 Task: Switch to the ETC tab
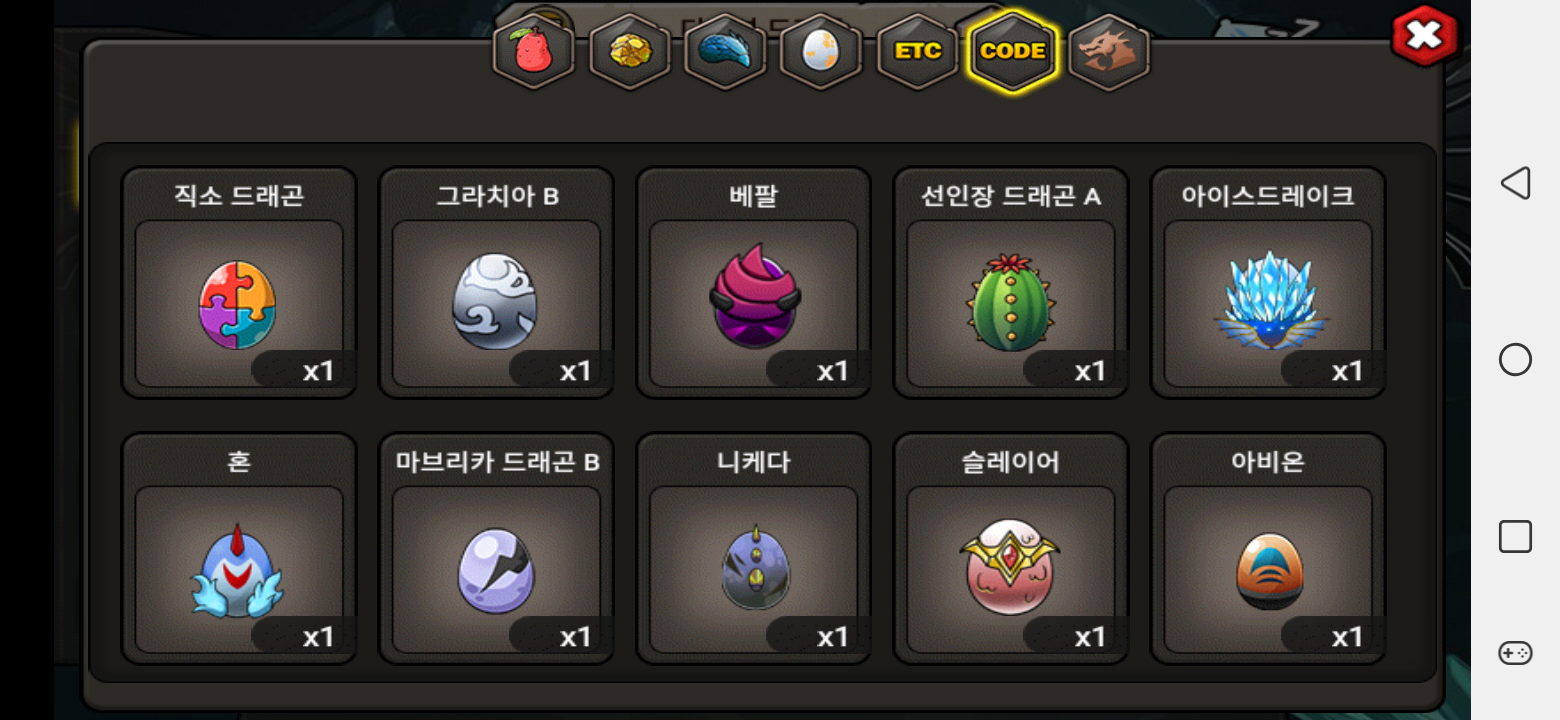tap(917, 51)
